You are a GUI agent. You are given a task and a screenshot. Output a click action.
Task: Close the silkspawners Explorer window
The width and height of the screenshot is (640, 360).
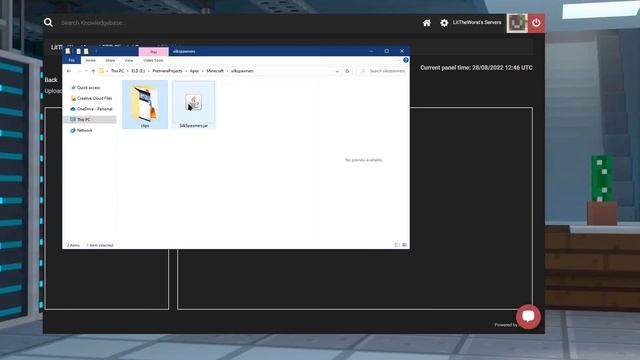coord(402,51)
